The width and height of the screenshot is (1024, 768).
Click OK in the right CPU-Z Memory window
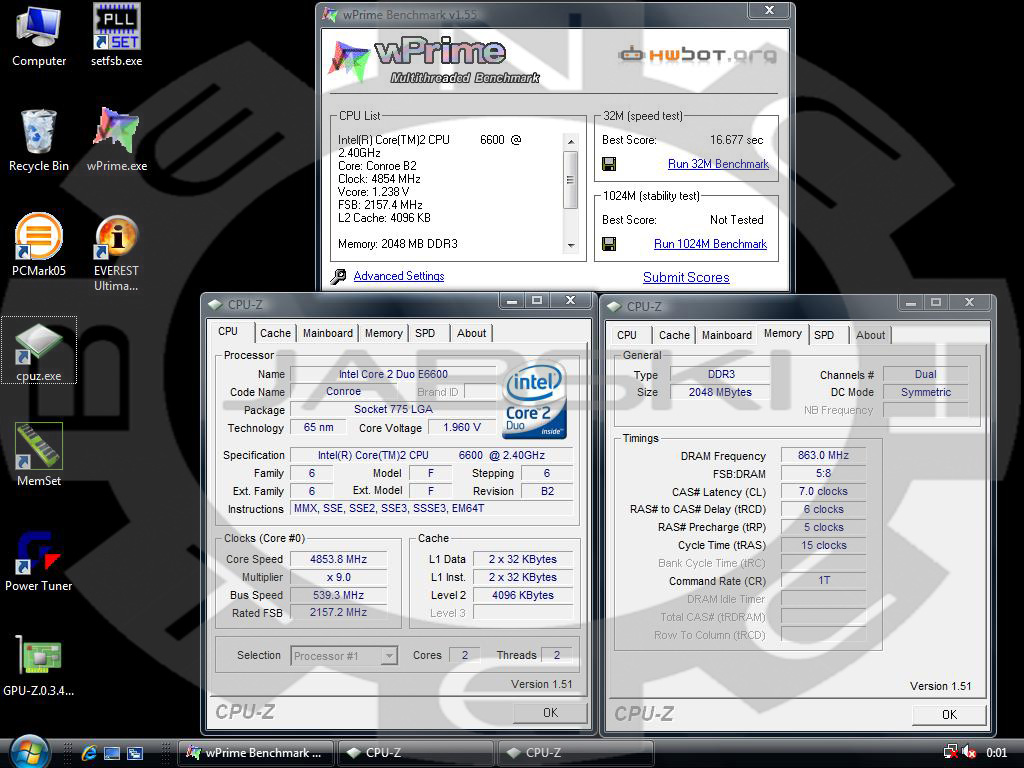coord(950,714)
